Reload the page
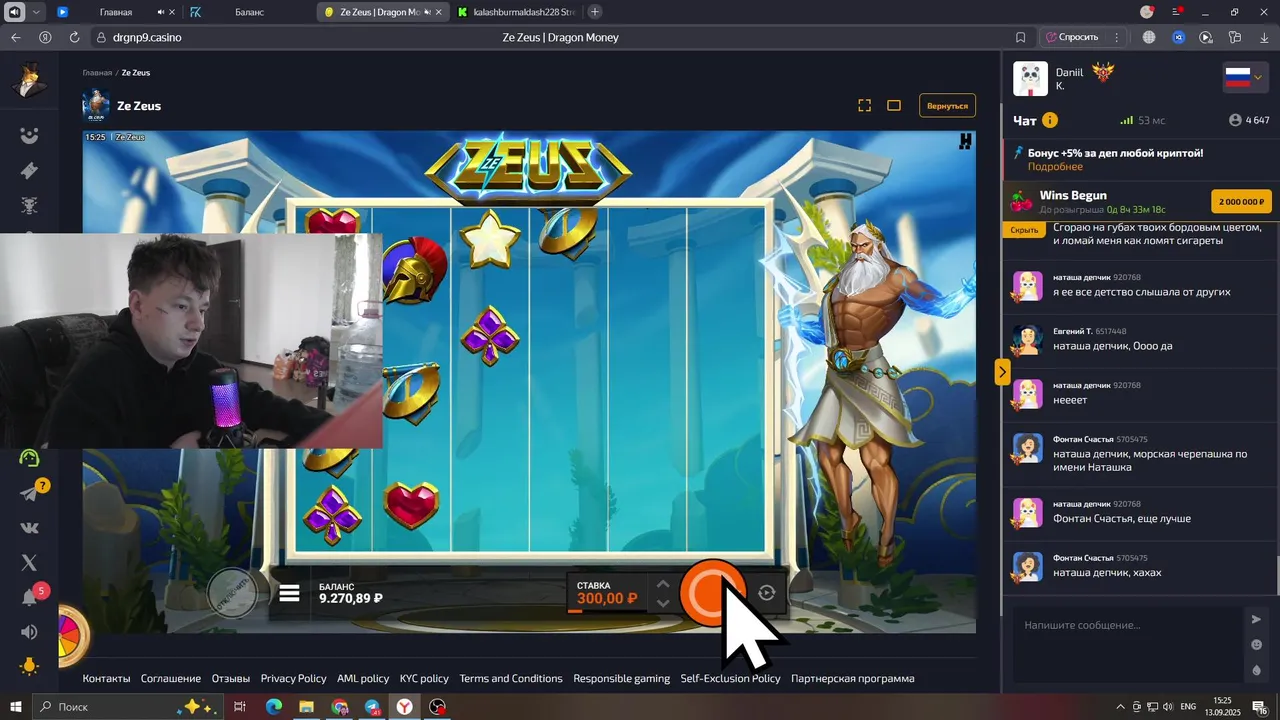 click(x=74, y=37)
